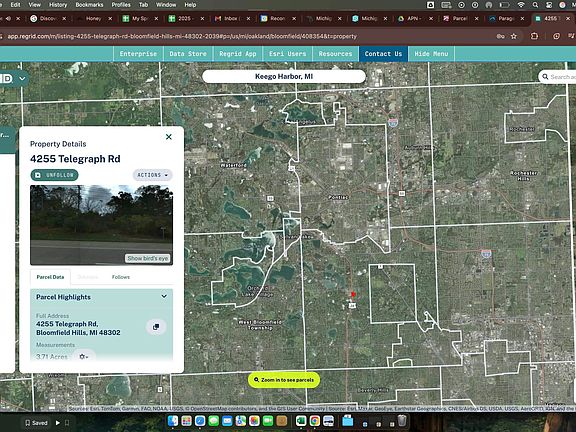Click the red parcel marker on the map
This screenshot has height=432, width=576.
(x=353, y=294)
